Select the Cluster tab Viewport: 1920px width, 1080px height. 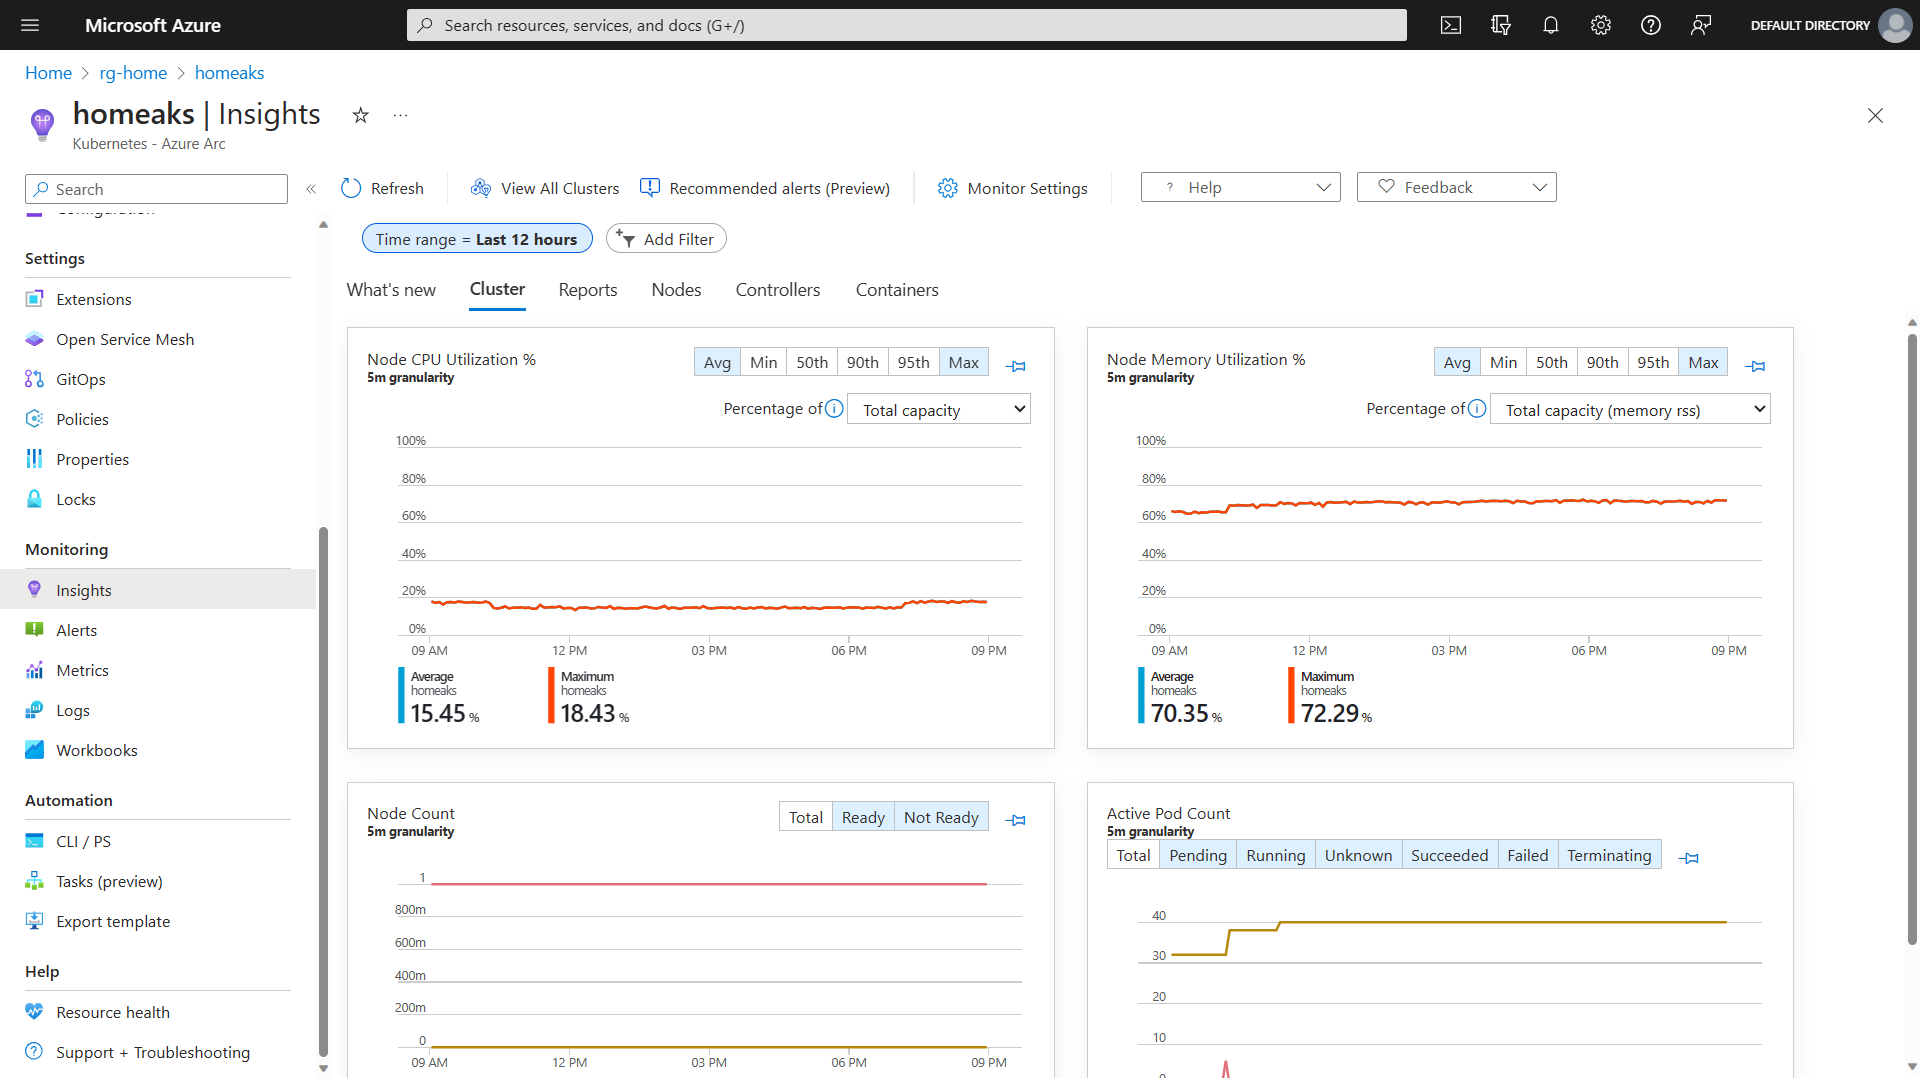[x=497, y=289]
